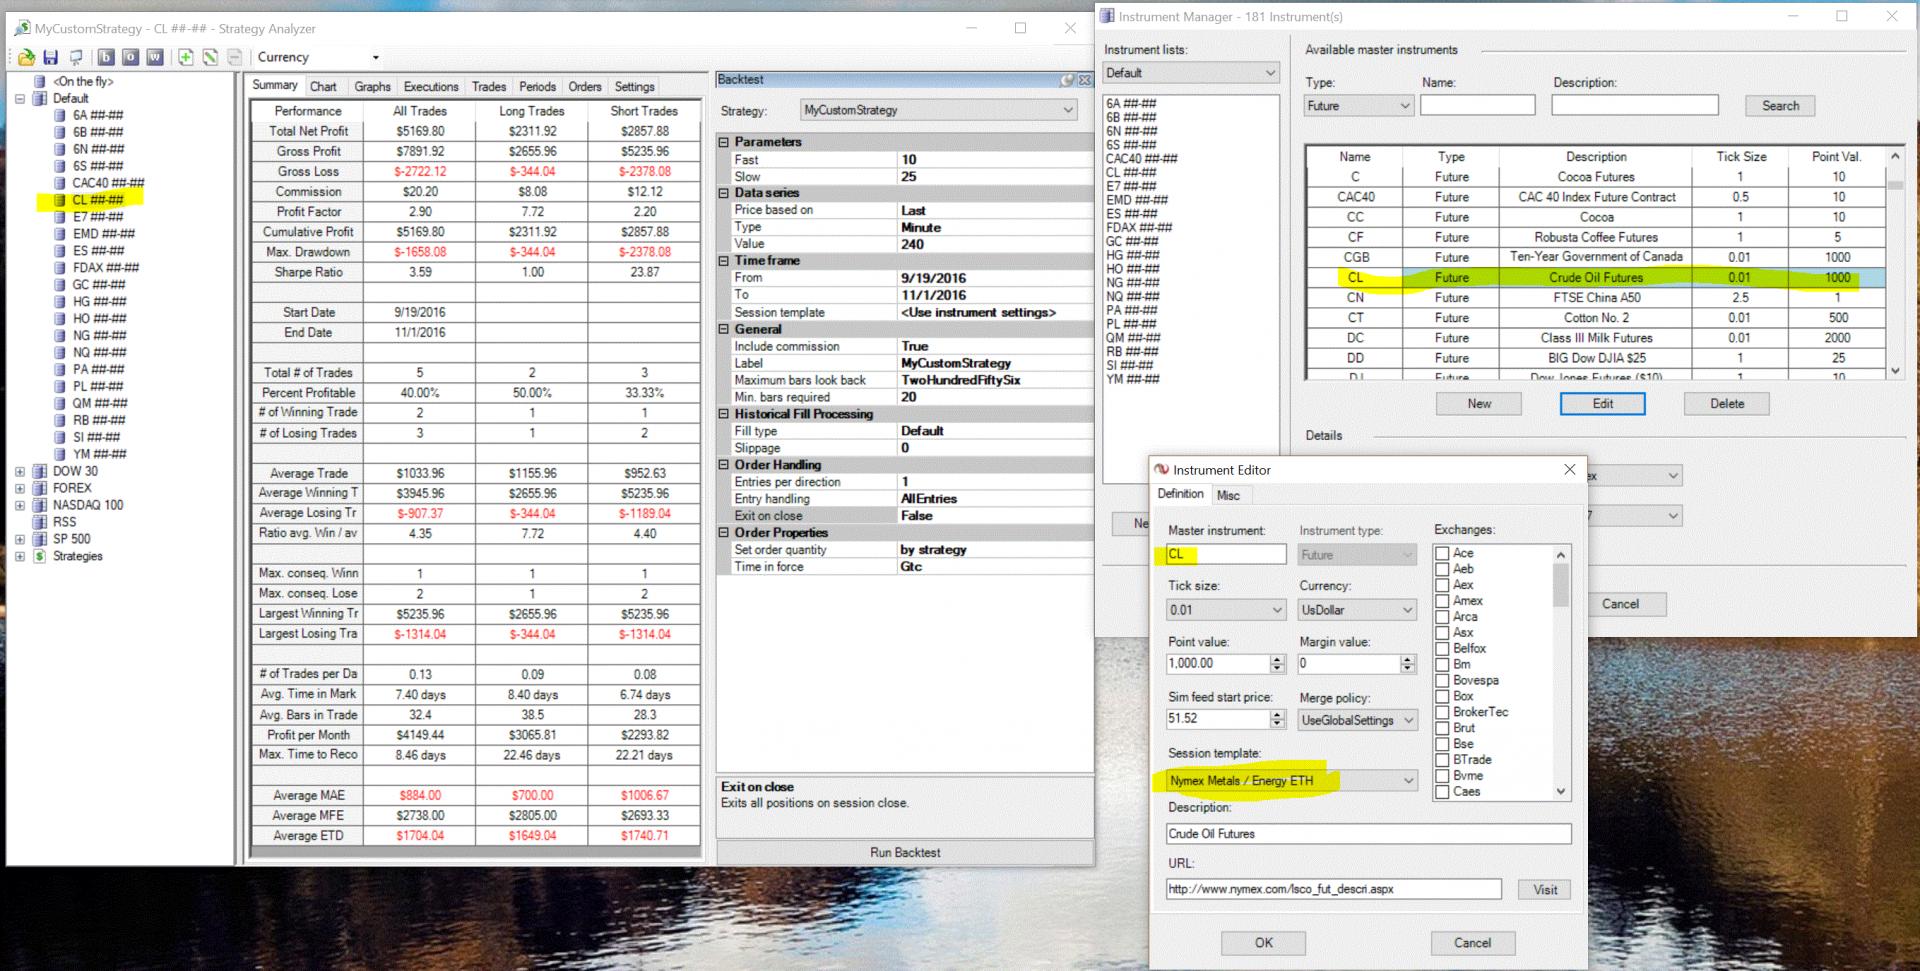Check the Ace exchange checkbox
Screen dimensions: 1920x971
tap(1442, 553)
